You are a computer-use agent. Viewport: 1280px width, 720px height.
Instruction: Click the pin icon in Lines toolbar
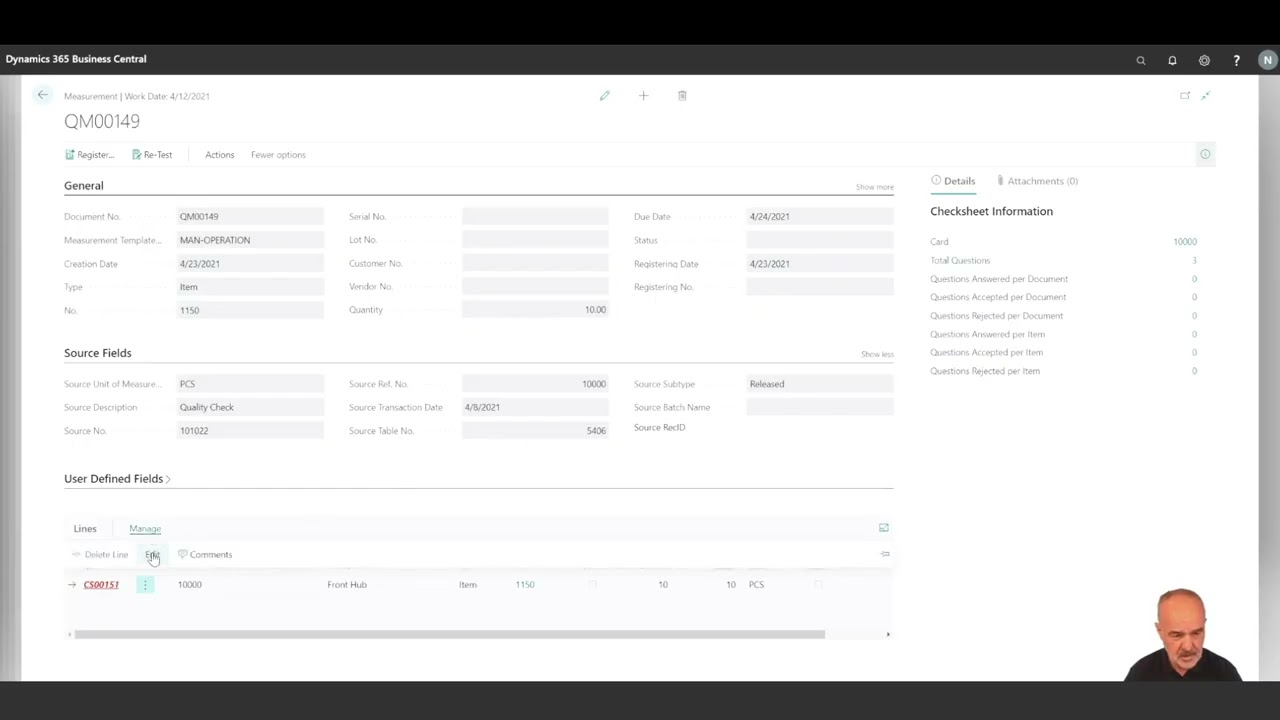click(885, 554)
